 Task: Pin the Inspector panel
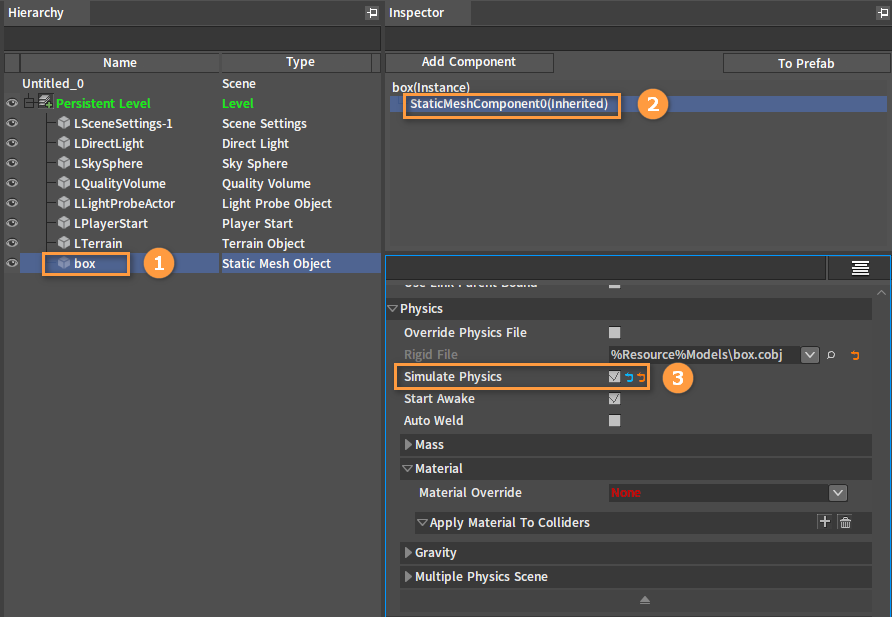tap(883, 13)
